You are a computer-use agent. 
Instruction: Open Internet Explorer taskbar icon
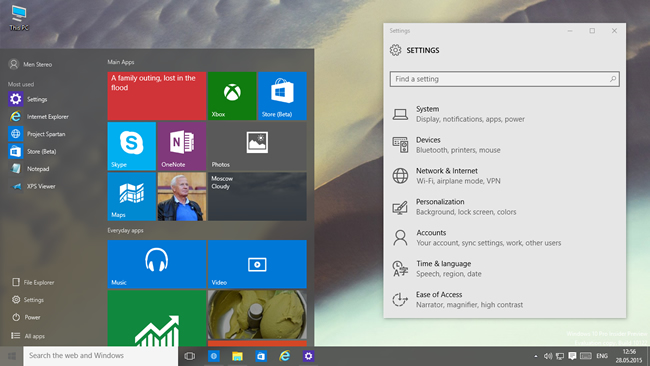coord(284,356)
